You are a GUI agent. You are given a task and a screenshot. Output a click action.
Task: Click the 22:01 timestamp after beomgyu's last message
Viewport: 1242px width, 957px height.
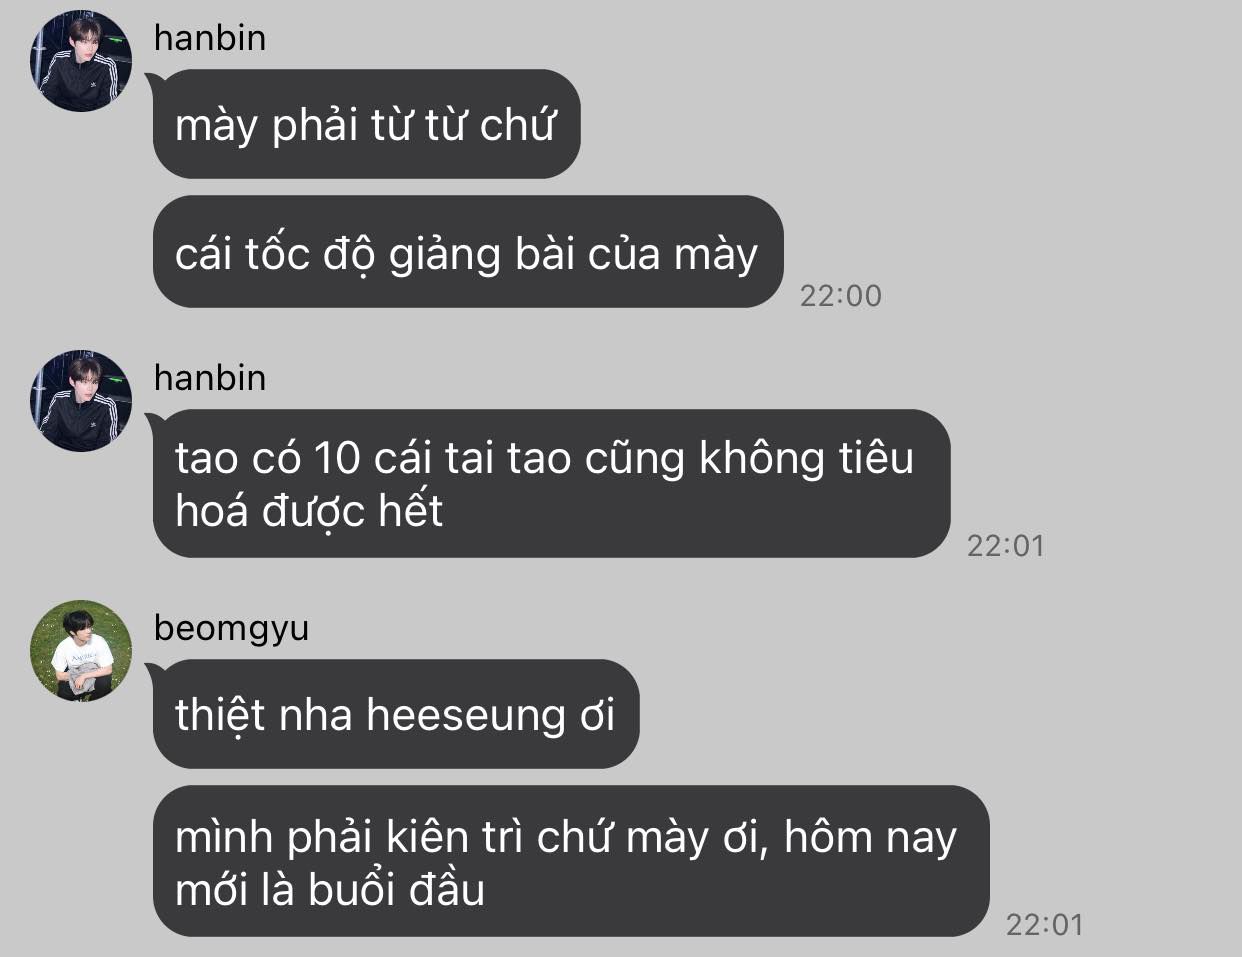tap(1045, 924)
